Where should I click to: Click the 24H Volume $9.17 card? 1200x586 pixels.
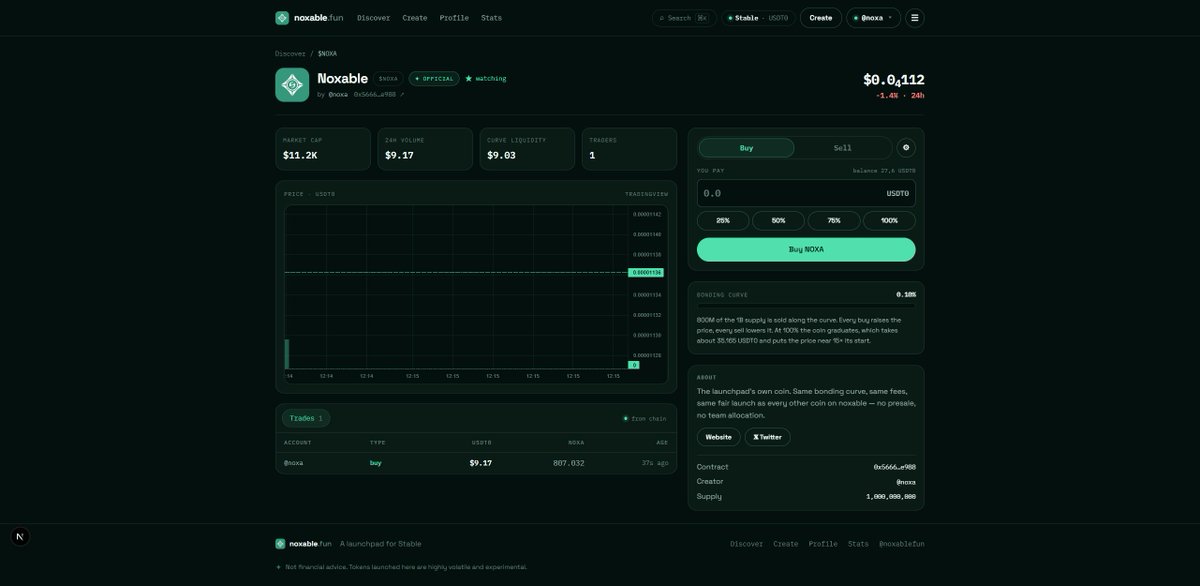(425, 149)
